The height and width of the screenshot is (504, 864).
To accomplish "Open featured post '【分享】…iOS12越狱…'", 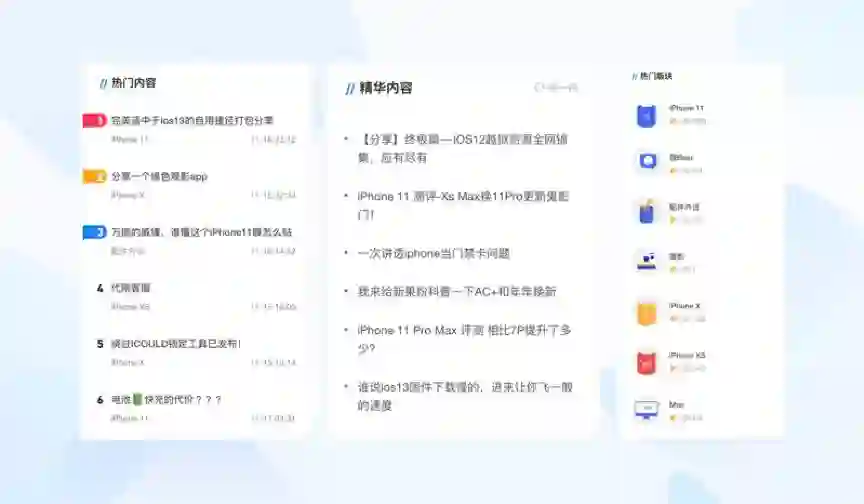I will tap(462, 148).
